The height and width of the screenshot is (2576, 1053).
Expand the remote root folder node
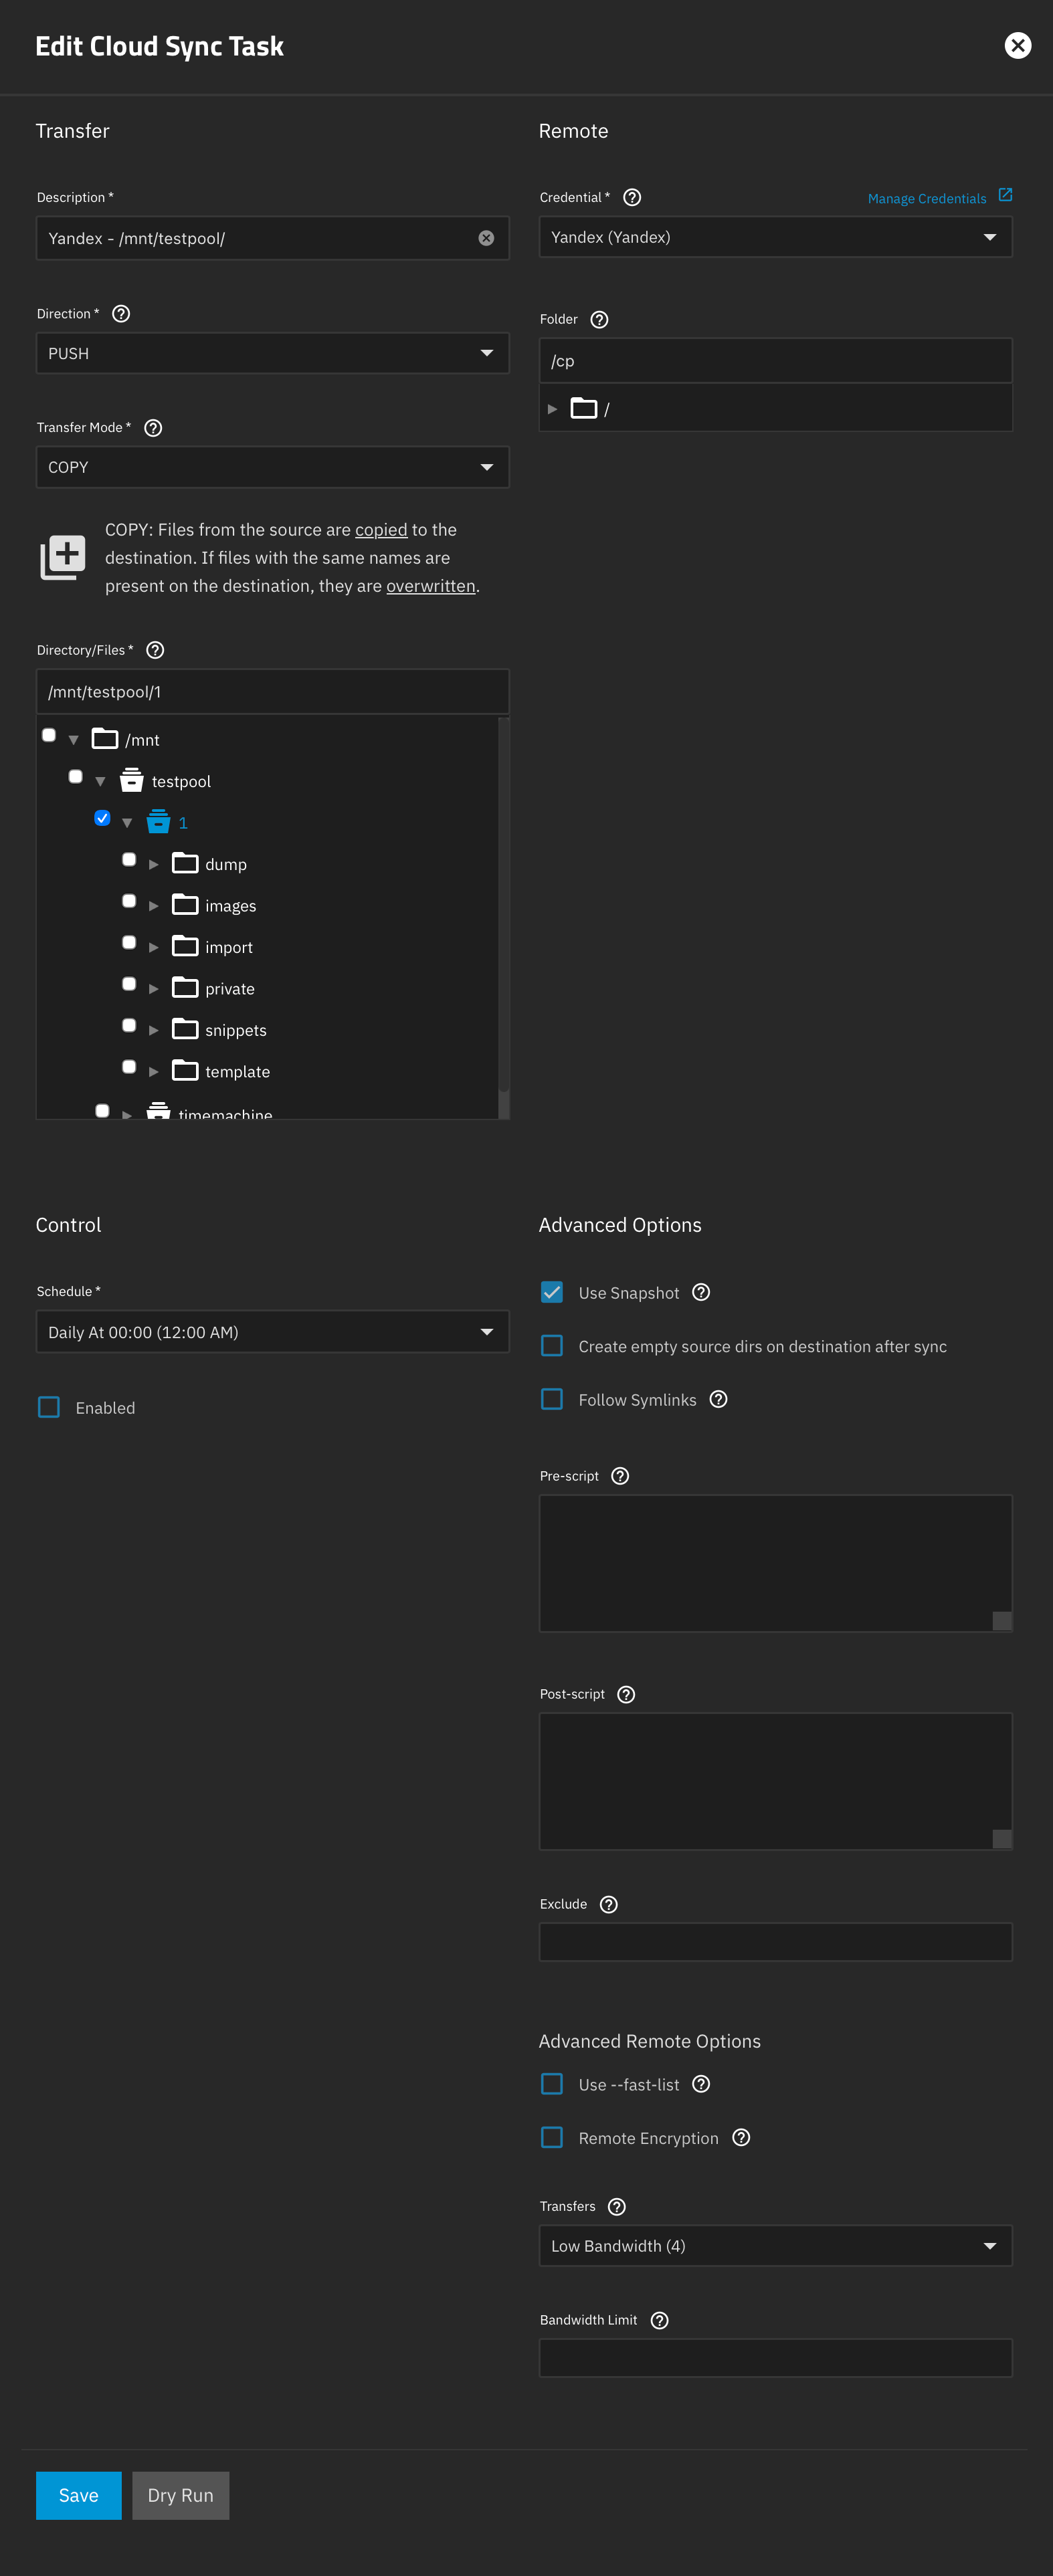pos(552,409)
